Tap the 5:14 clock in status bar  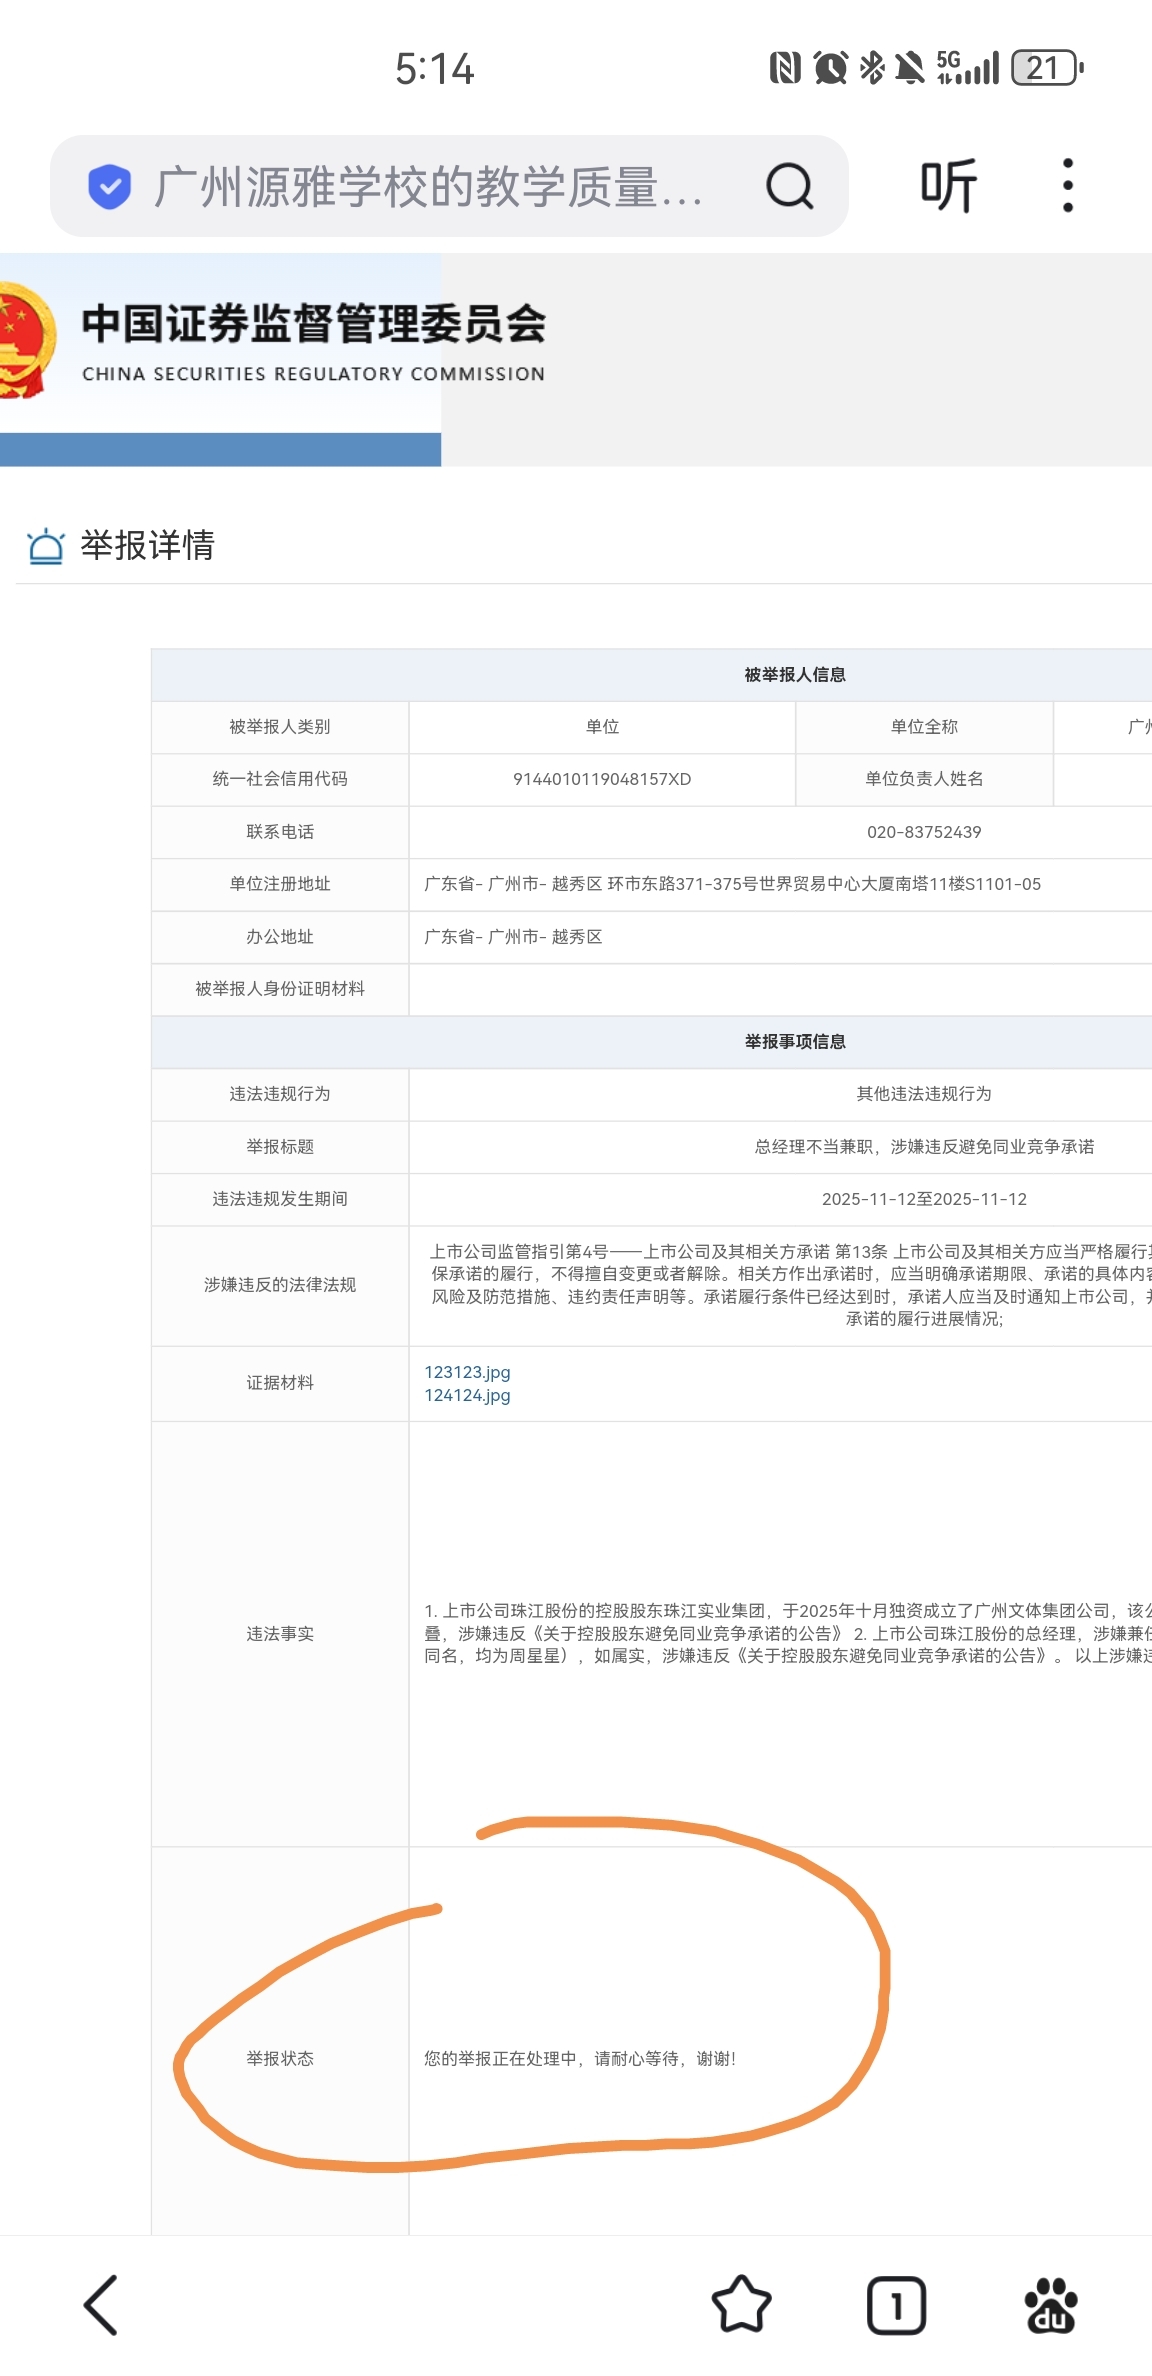click(435, 69)
